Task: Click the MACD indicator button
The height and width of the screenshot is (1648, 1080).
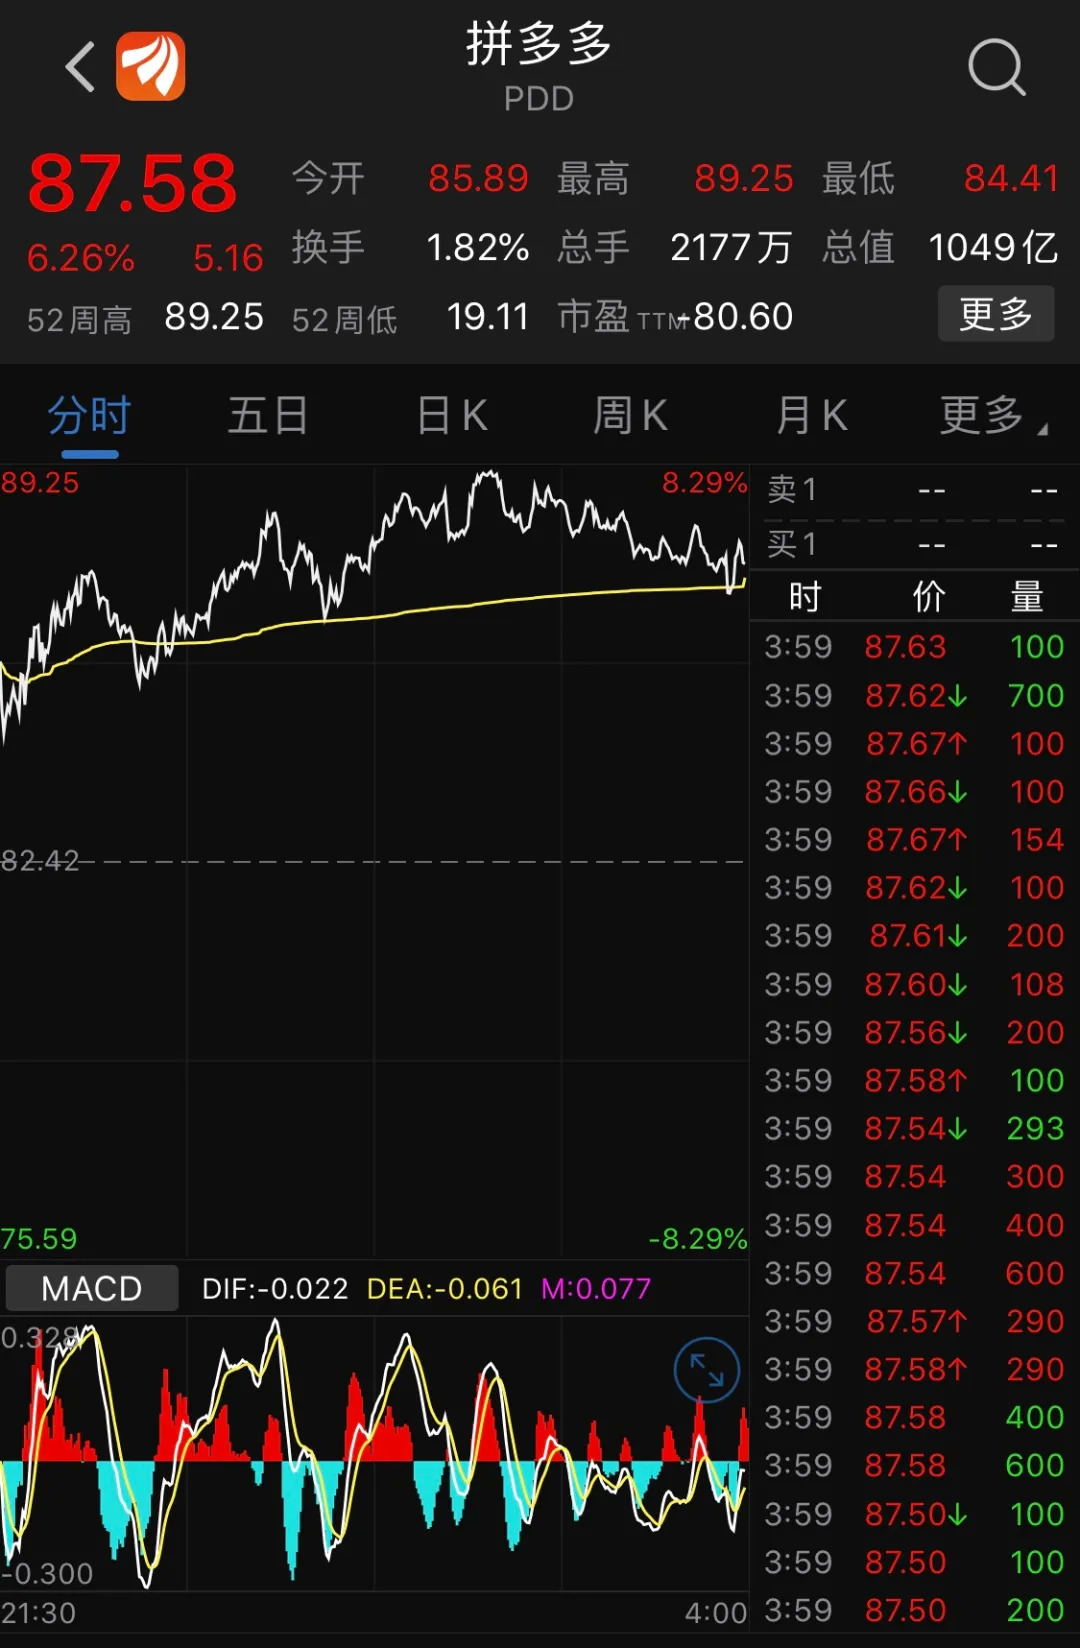Action: click(x=92, y=1288)
